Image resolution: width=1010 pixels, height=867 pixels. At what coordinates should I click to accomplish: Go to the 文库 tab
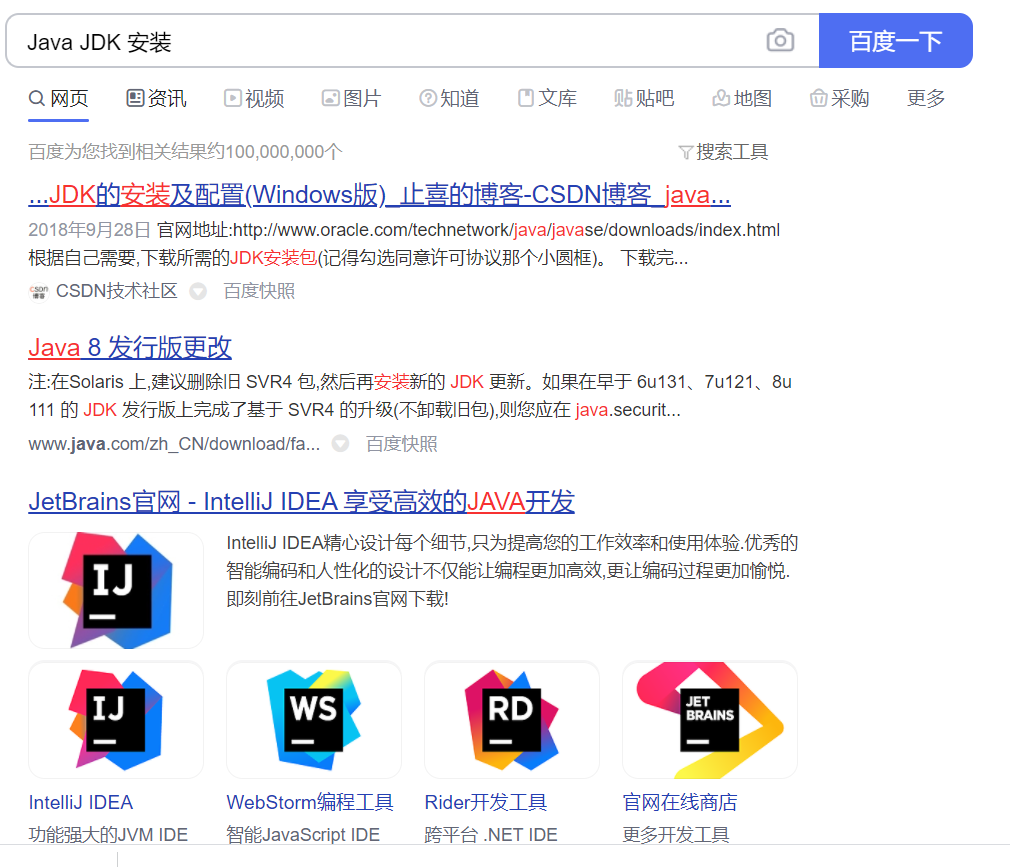tap(548, 99)
